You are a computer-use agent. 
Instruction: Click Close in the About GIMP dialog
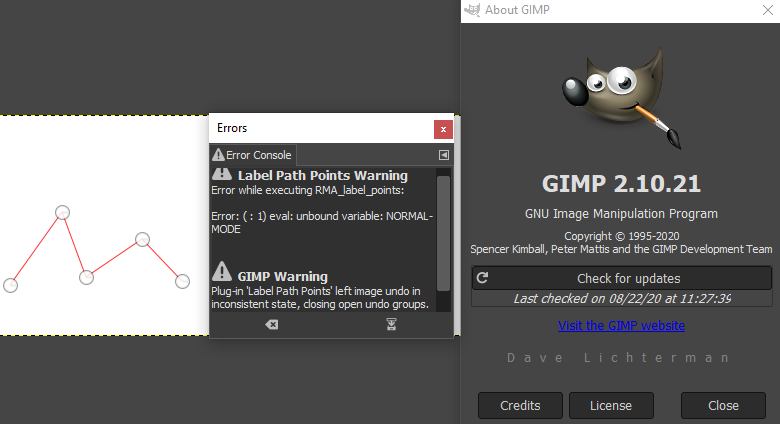pyautogui.click(x=723, y=406)
